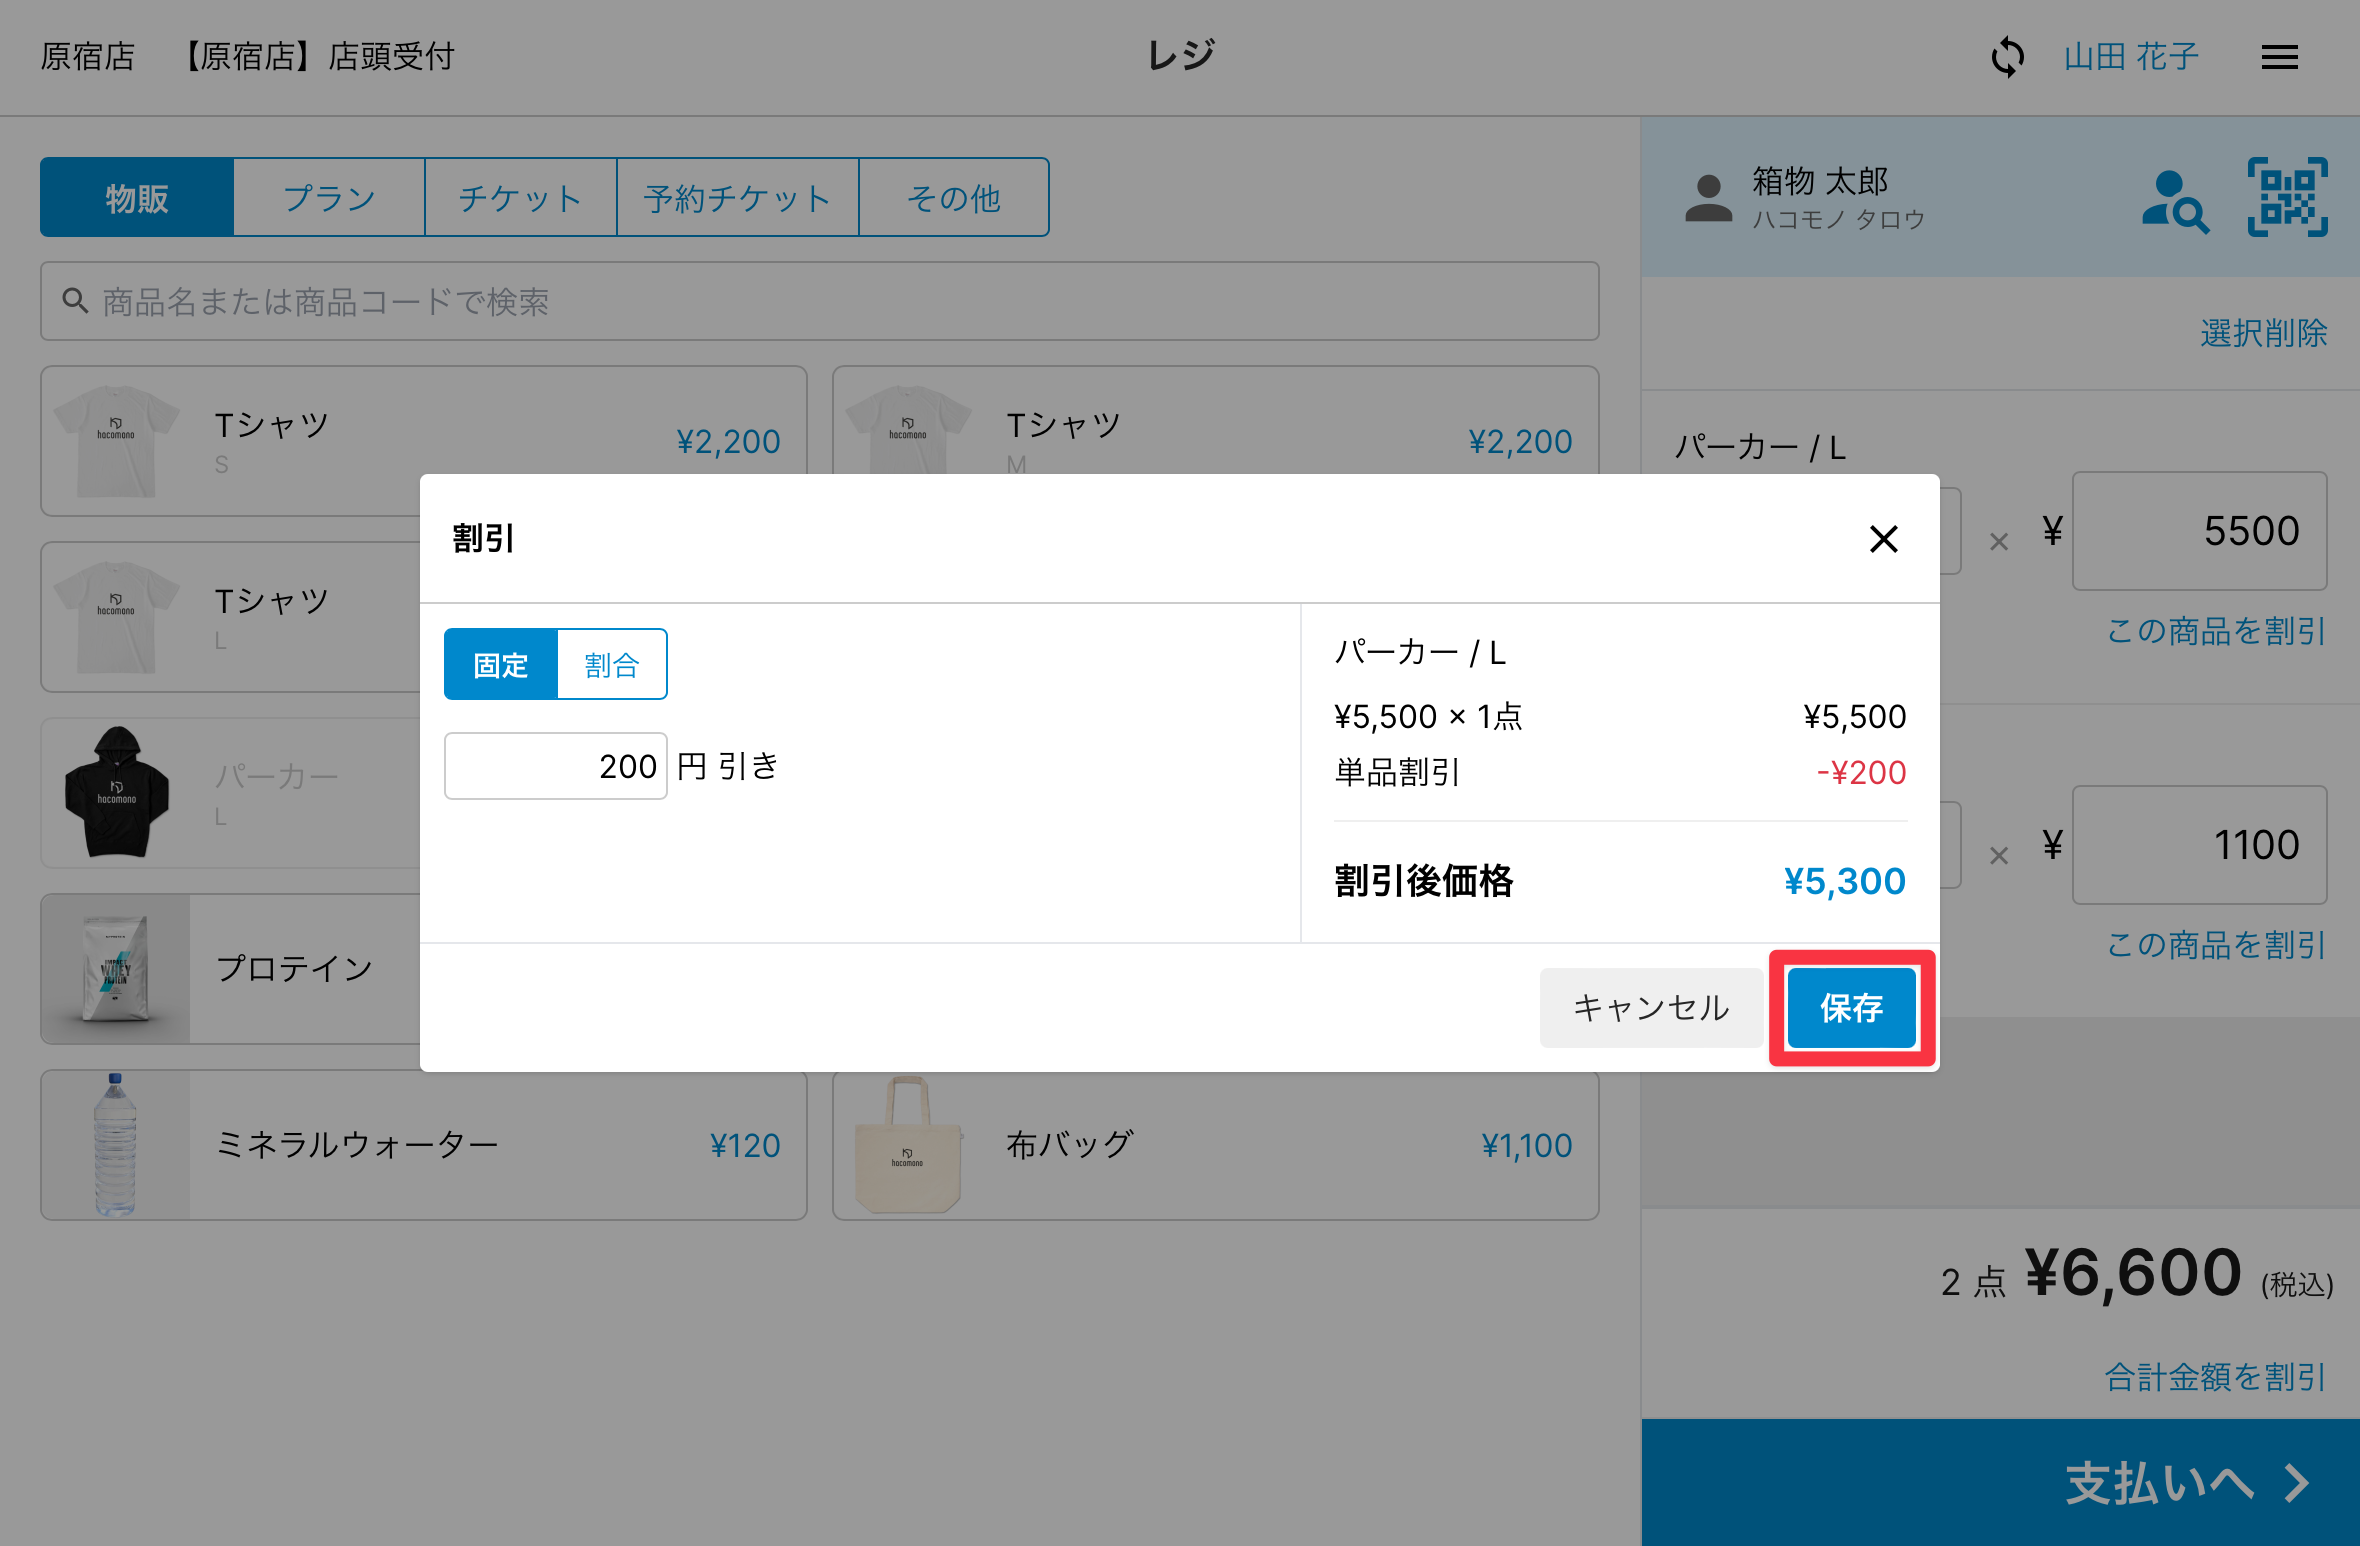Select the 固定 discount type toggle
This screenshot has width=2360, height=1546.
[501, 665]
